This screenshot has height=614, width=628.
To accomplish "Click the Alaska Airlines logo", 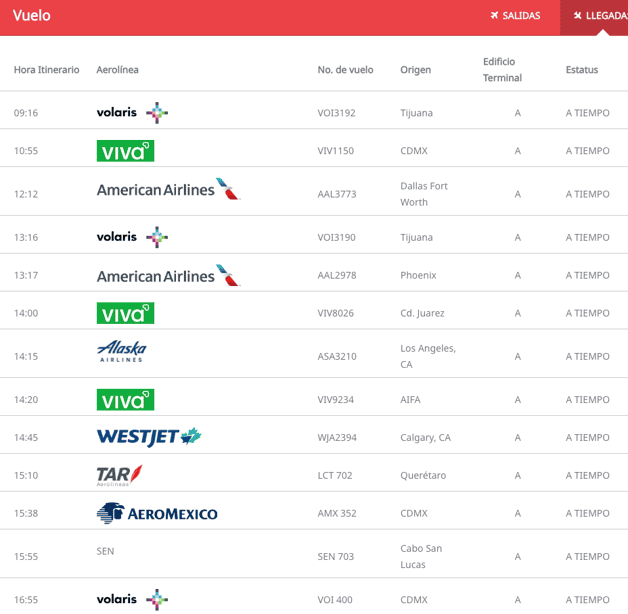I will 122,351.
